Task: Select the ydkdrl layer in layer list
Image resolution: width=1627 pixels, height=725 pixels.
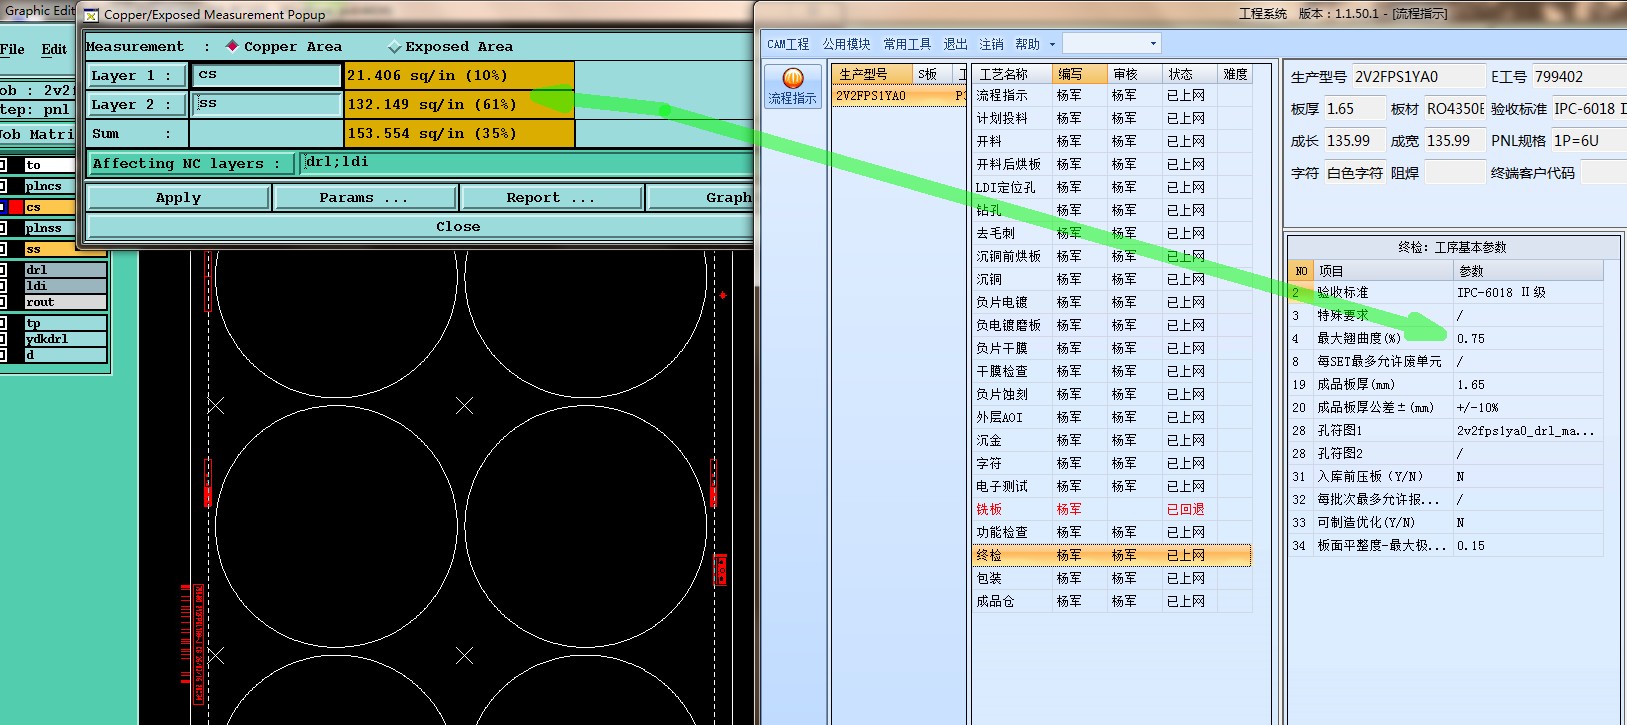Action: [x=65, y=339]
